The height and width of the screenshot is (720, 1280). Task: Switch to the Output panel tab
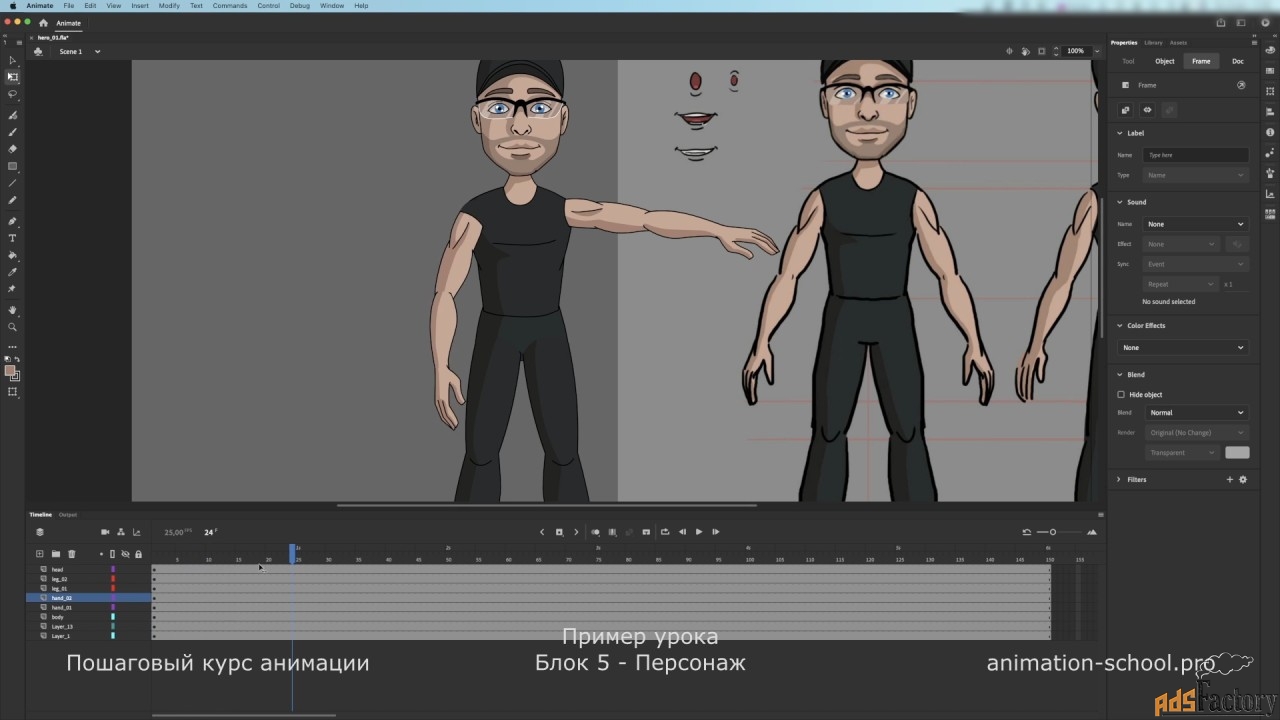coord(67,515)
